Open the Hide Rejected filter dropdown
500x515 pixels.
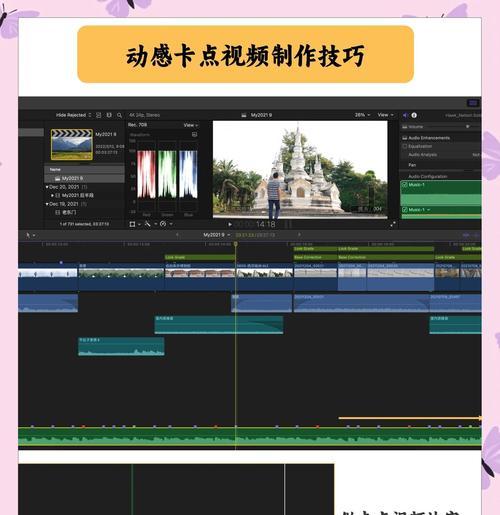coord(73,115)
